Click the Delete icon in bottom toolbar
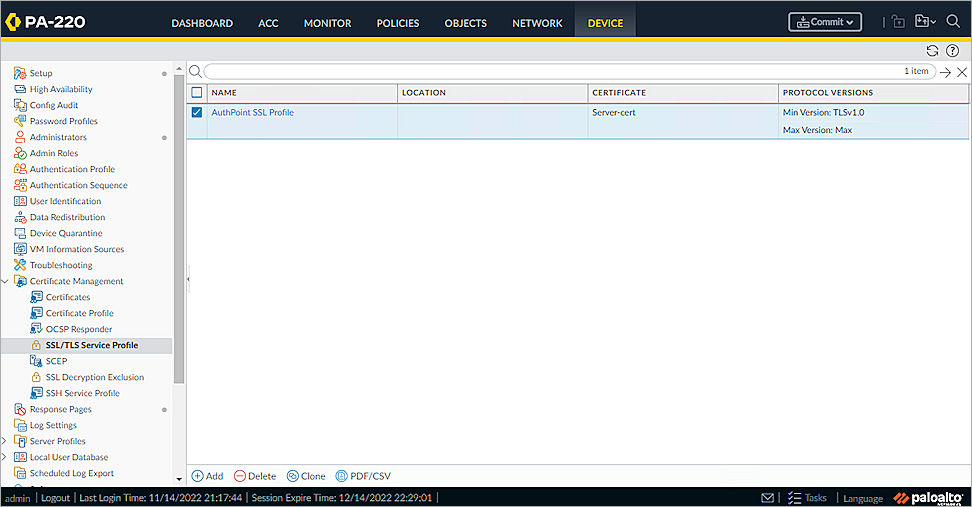 tap(239, 476)
